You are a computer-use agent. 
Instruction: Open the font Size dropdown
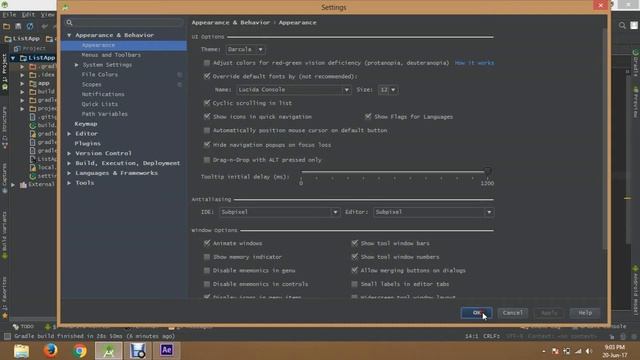[x=388, y=90]
